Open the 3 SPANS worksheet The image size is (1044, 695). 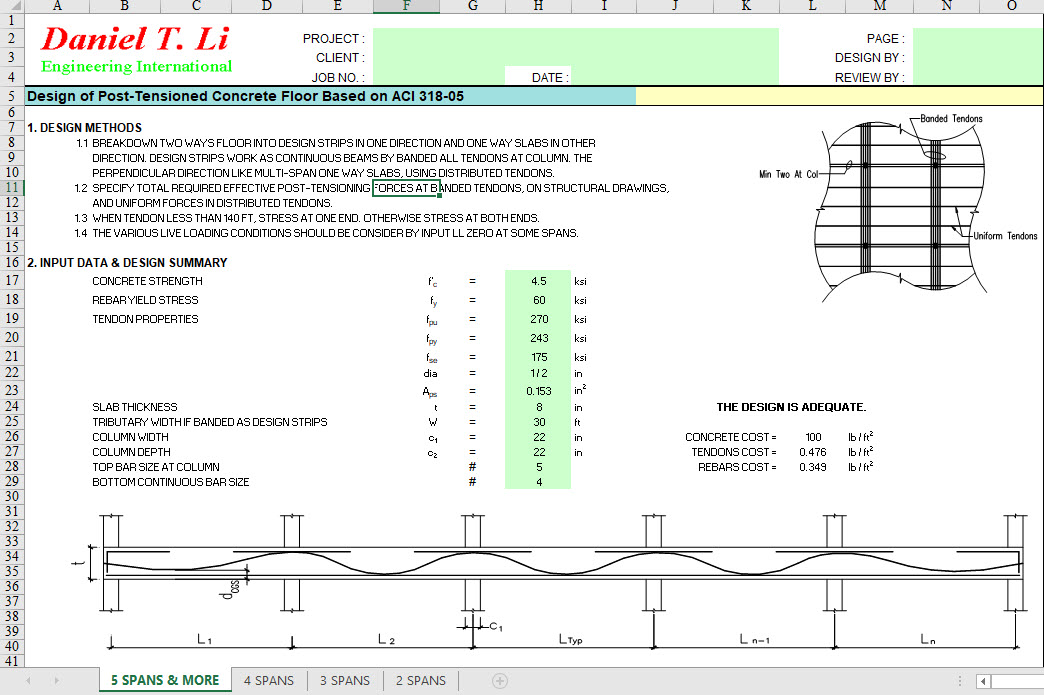tap(344, 680)
